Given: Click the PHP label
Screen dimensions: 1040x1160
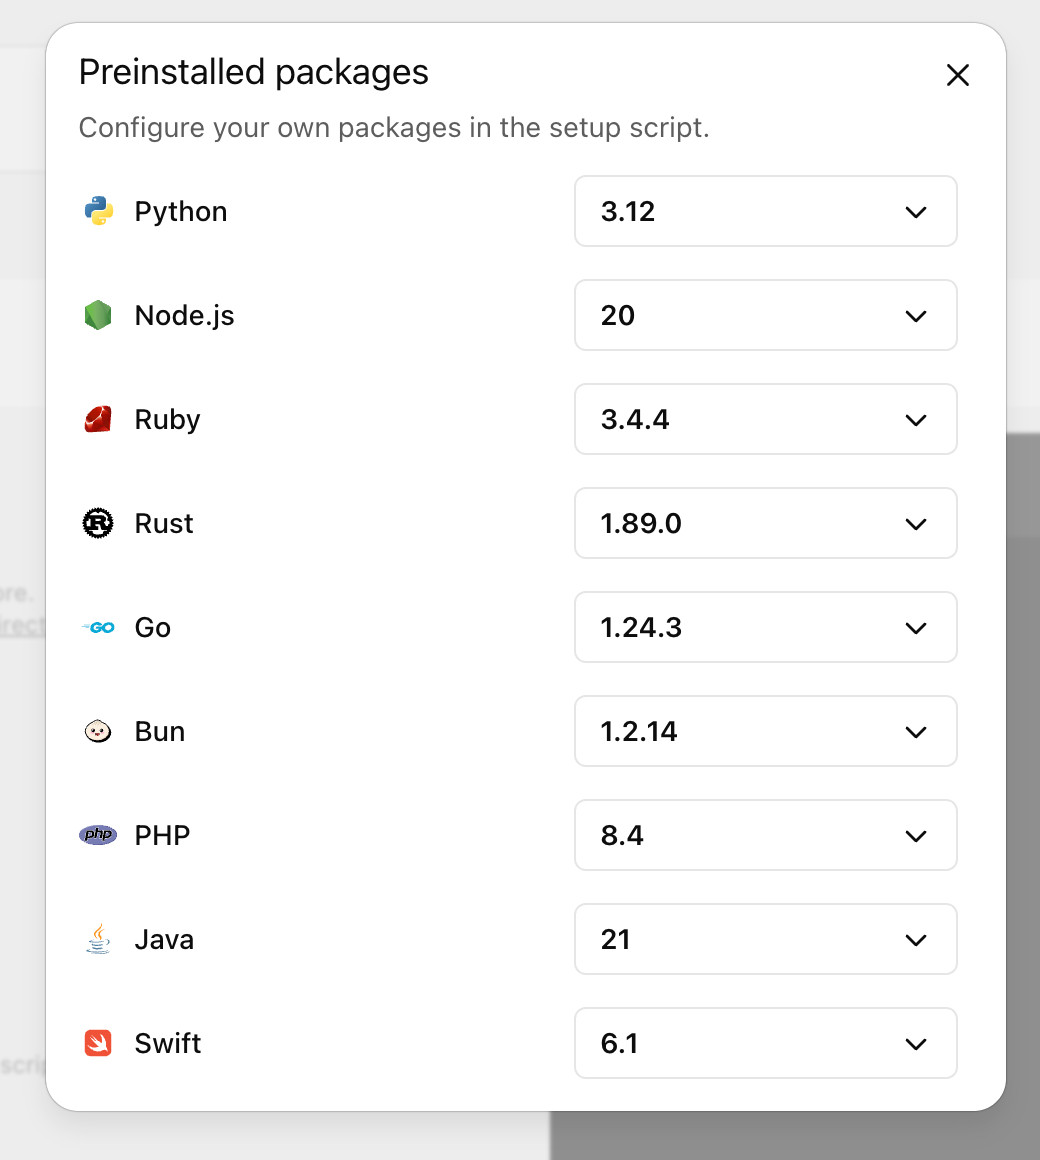Looking at the screenshot, I should 163,835.
